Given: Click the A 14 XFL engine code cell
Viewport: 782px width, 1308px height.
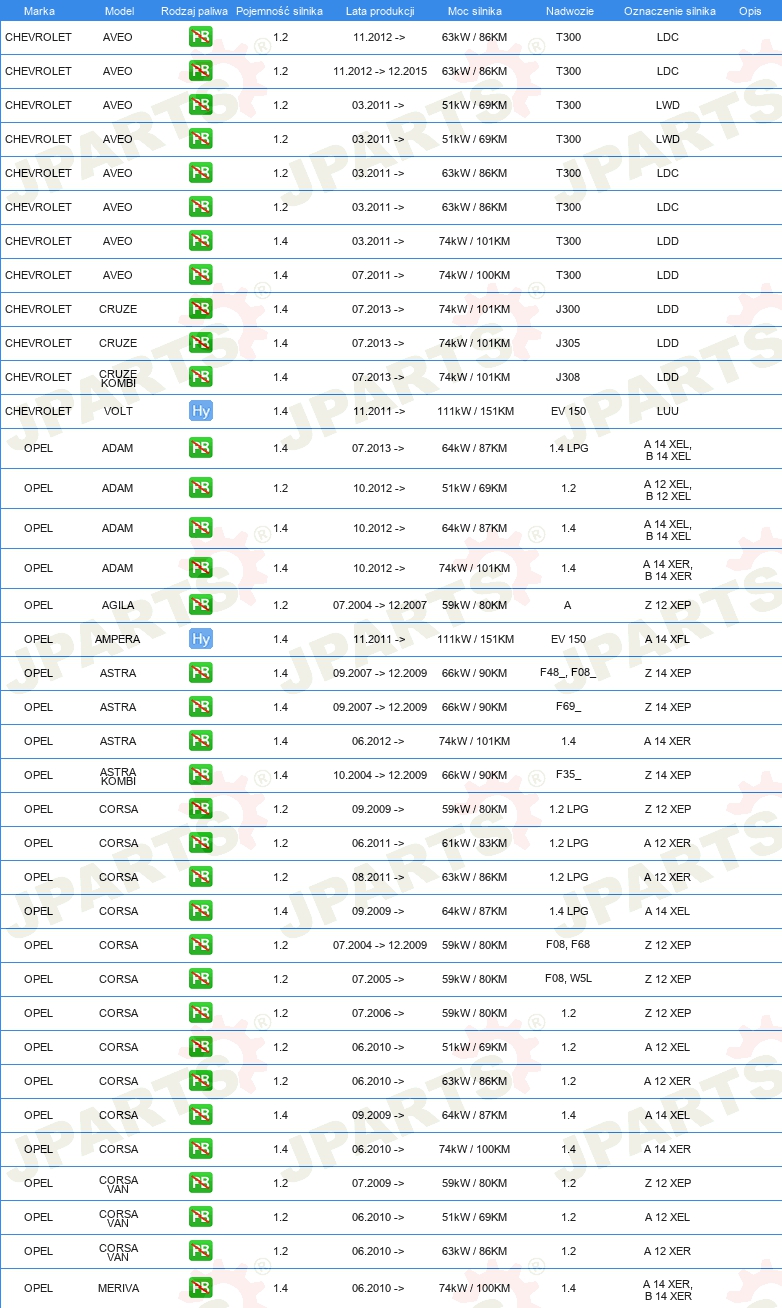Looking at the screenshot, I should click(x=668, y=639).
